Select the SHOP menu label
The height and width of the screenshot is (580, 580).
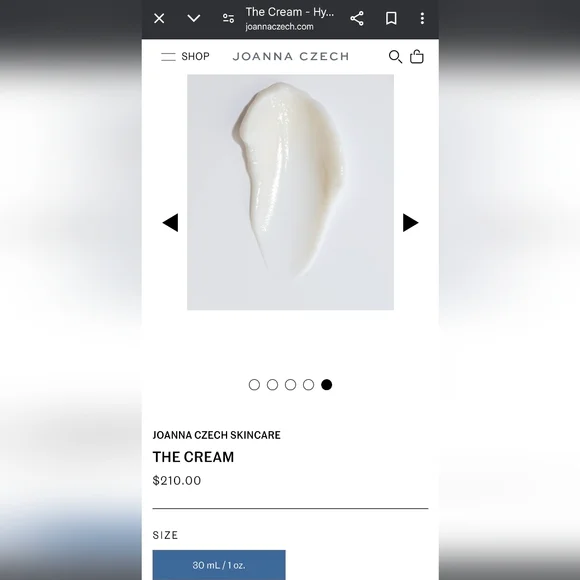(x=195, y=56)
